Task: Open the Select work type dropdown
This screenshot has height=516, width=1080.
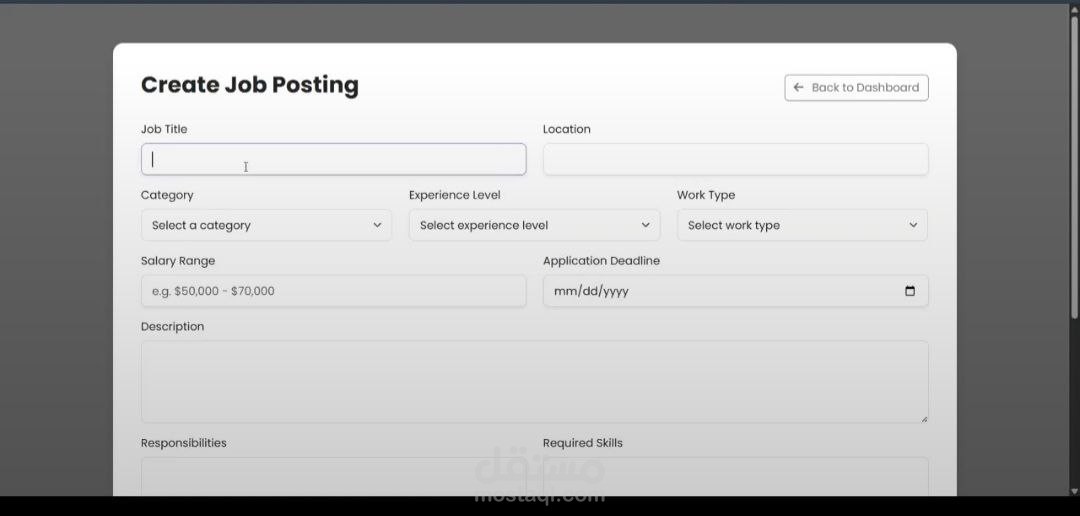Action: pos(802,225)
